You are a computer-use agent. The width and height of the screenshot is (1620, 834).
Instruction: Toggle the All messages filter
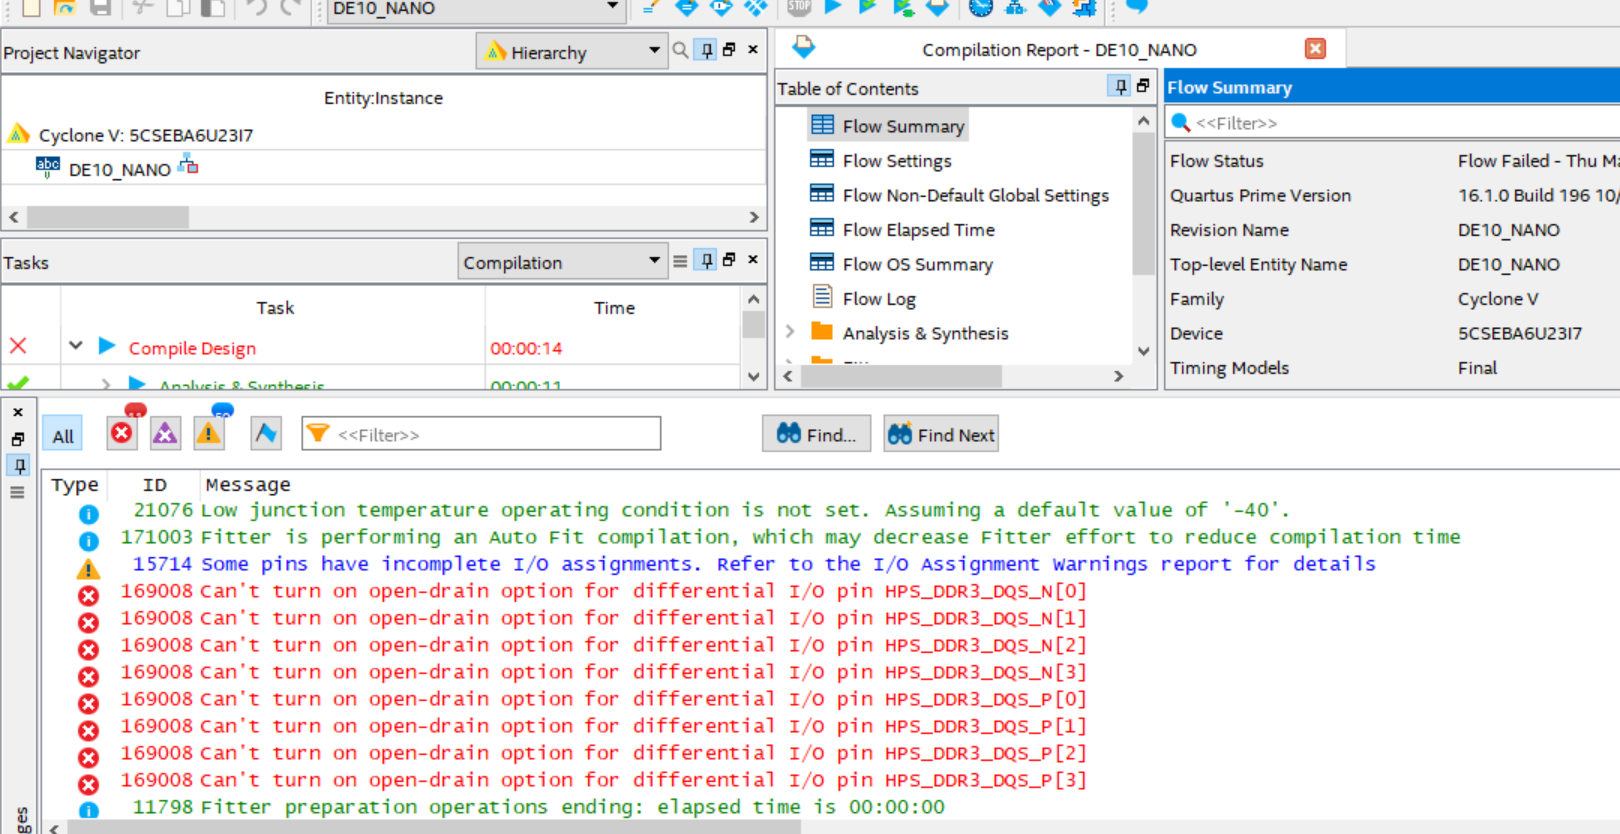[x=63, y=435]
